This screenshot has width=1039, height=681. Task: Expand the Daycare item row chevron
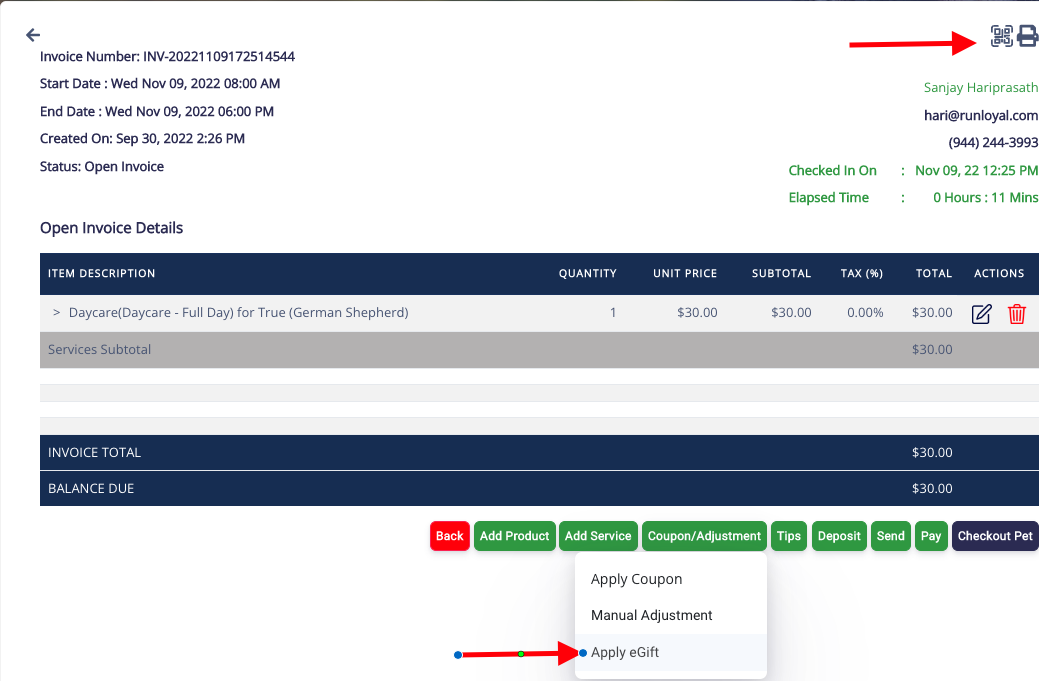pyautogui.click(x=56, y=312)
